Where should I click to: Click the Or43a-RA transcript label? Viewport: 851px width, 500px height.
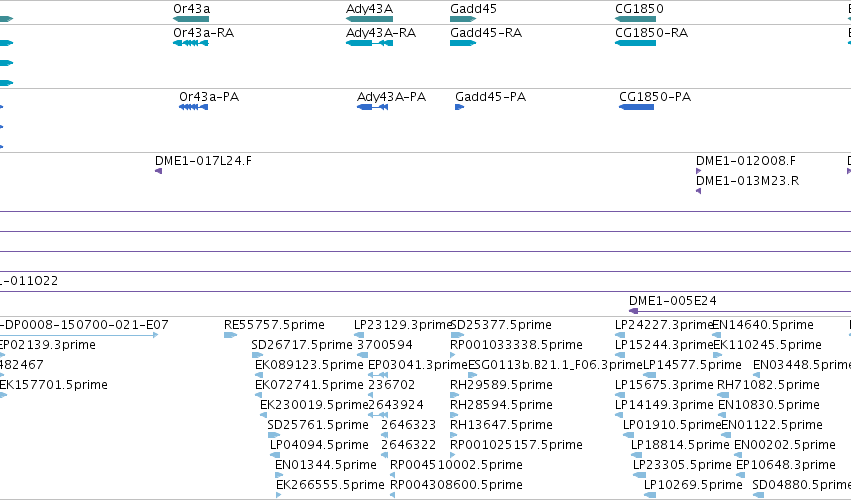[204, 33]
